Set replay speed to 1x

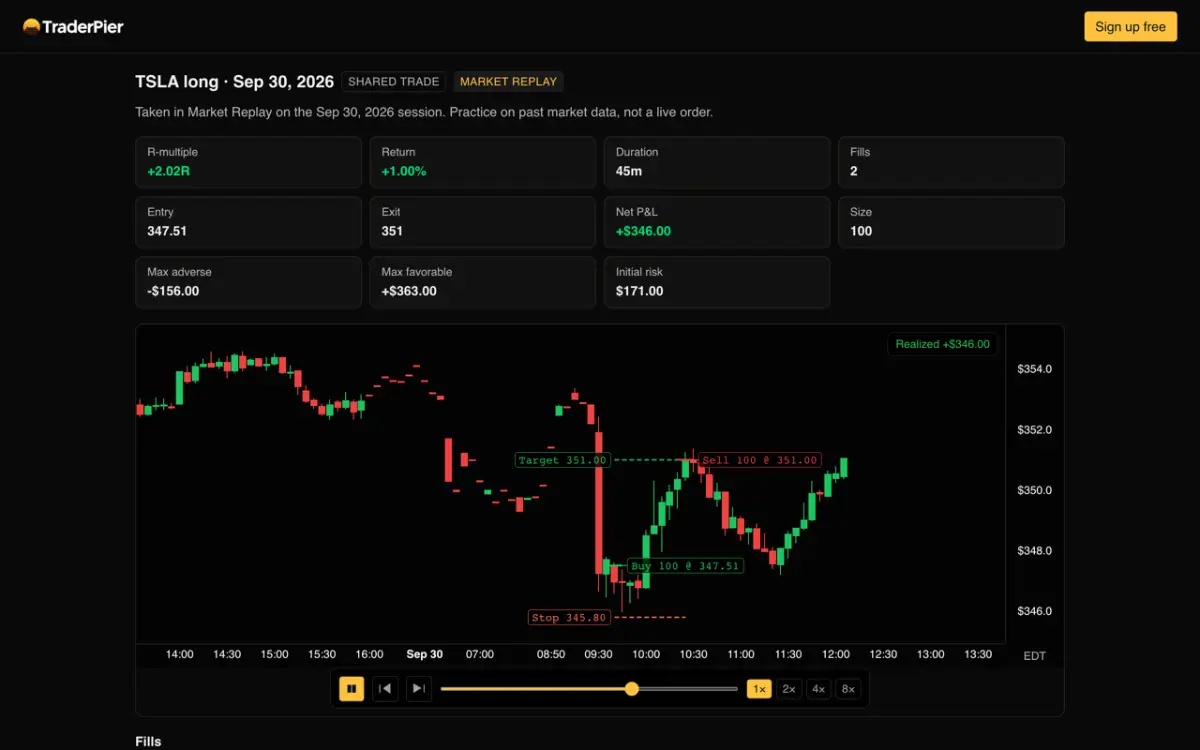tap(759, 688)
